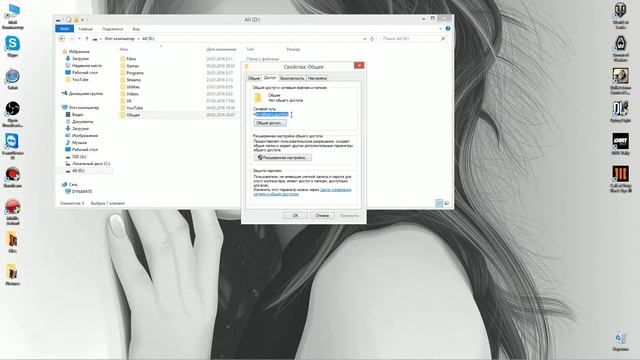Screen dimensions: 640x360
Task: Click the Explorer search field
Action: pyautogui.click(x=413, y=39)
